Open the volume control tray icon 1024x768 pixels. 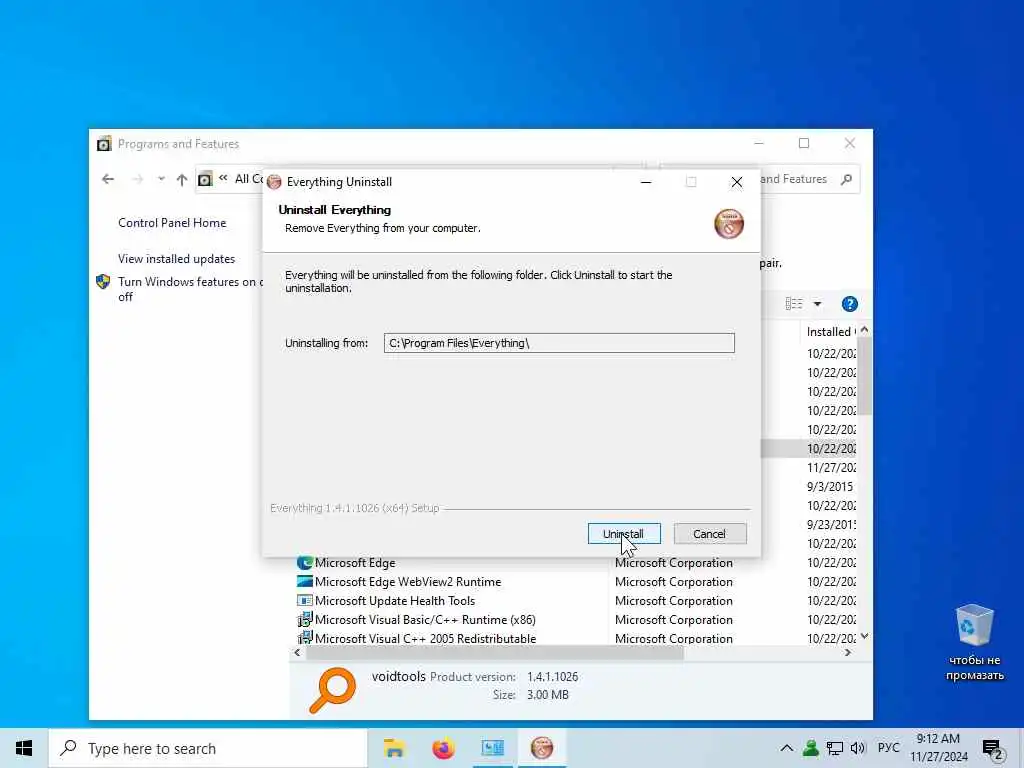857,748
